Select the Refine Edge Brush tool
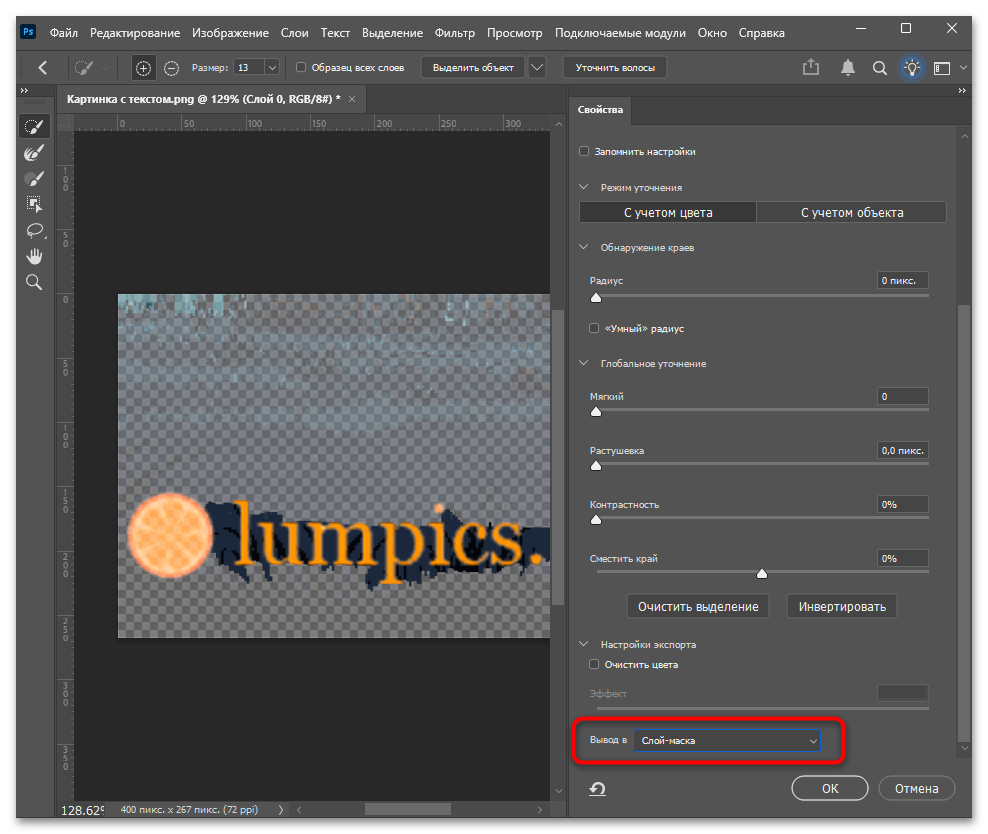 (x=34, y=152)
